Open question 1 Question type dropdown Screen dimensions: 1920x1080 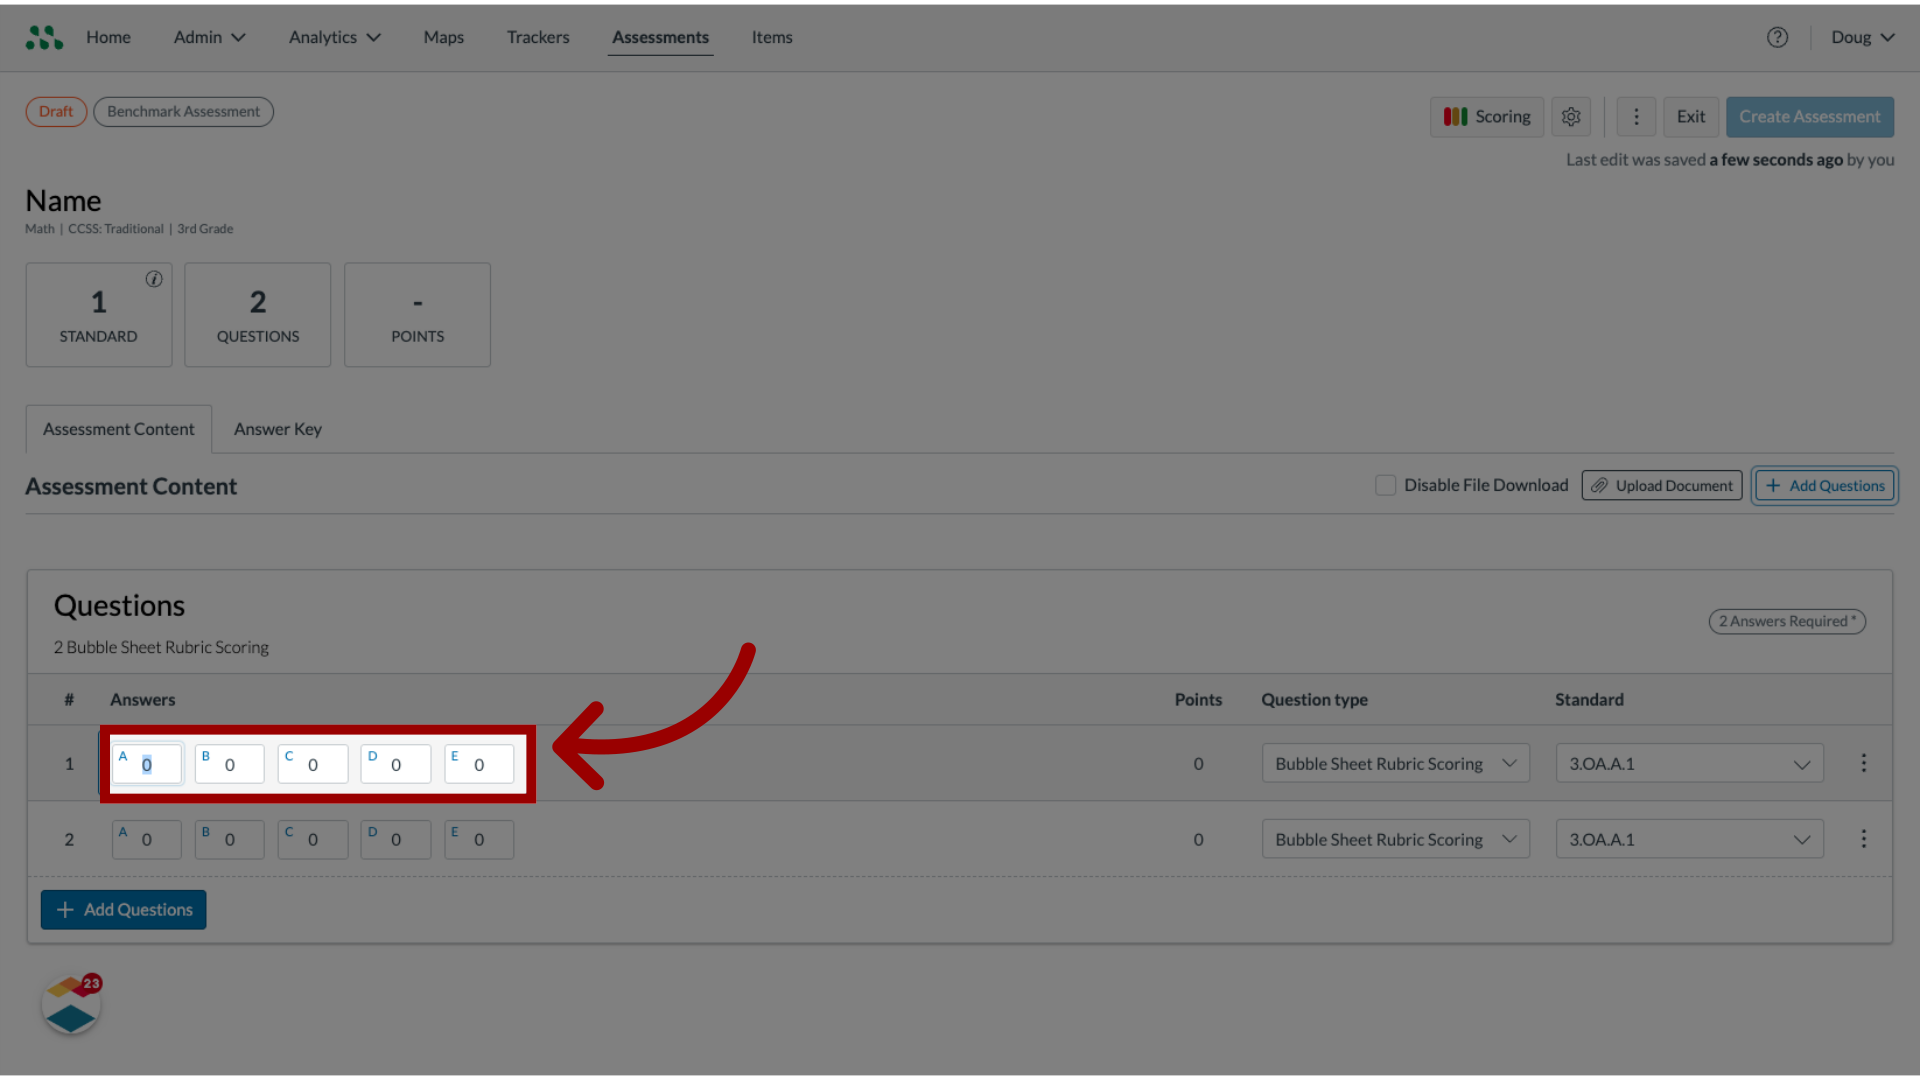1396,763
